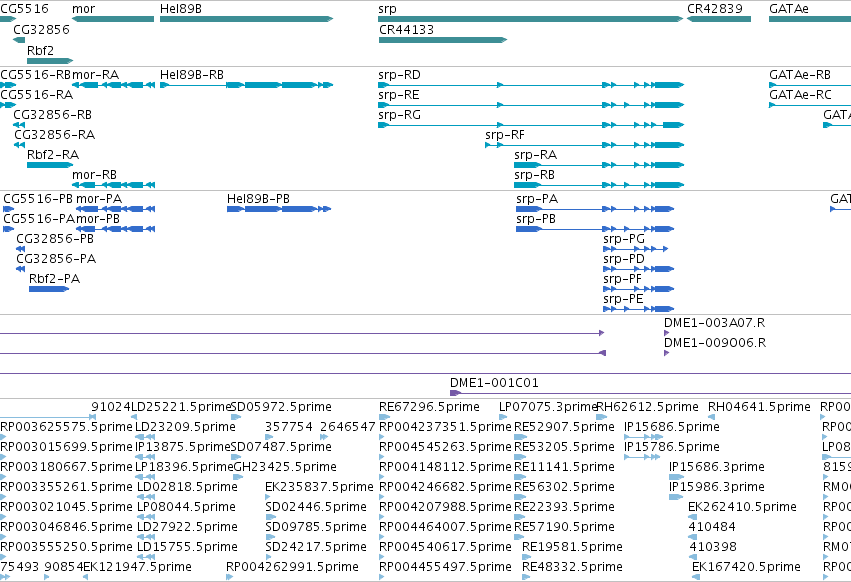Select protein srp-PE
Viewport: 851px width, 582px height.
[638, 309]
